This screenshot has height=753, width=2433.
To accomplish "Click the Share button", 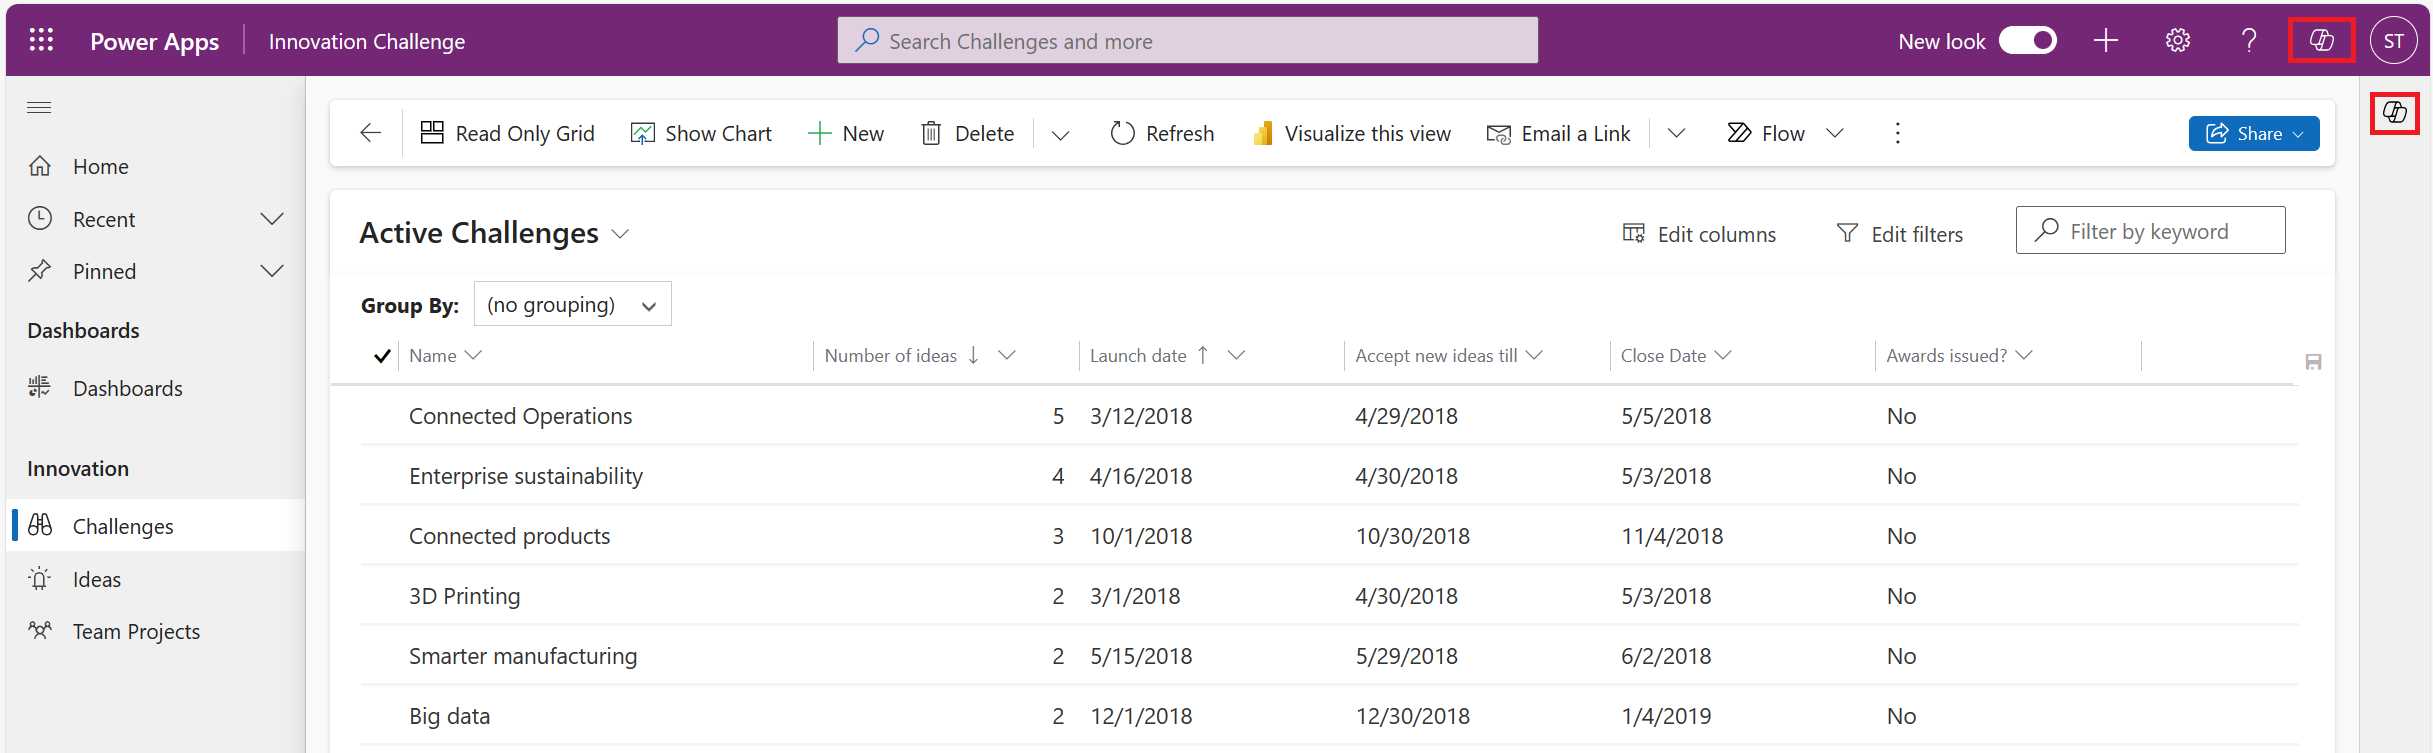I will pos(2253,133).
